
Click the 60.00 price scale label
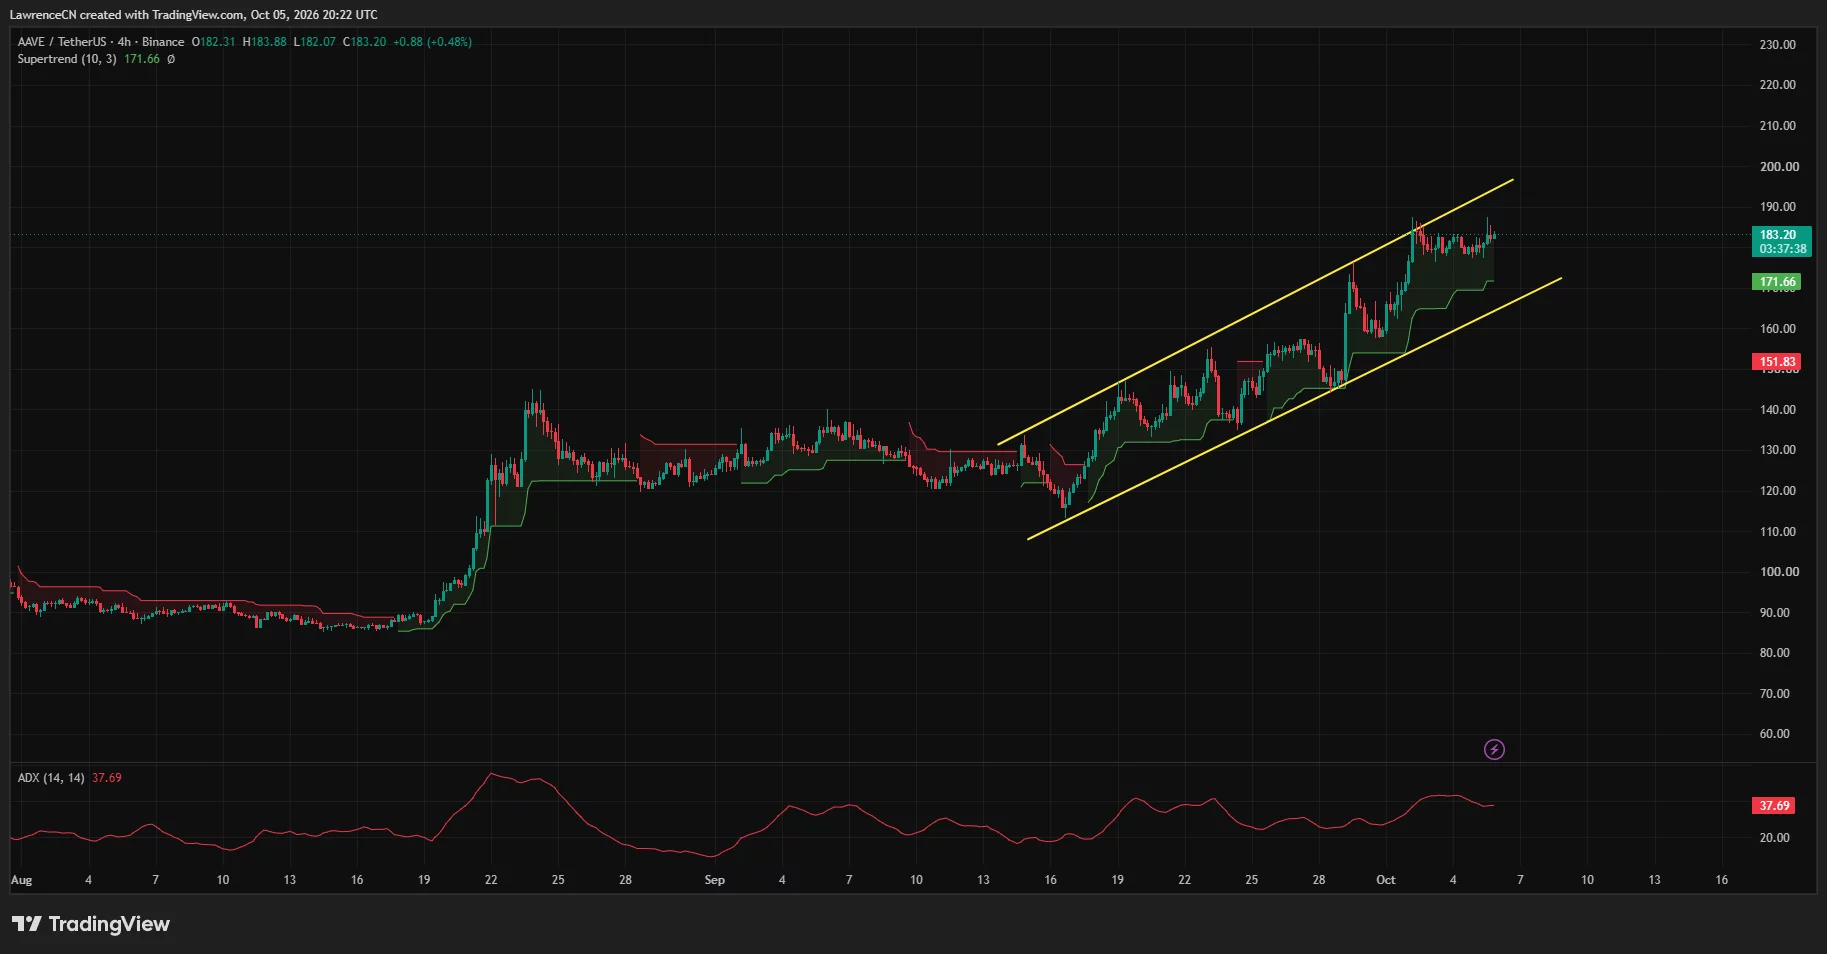1774,734
